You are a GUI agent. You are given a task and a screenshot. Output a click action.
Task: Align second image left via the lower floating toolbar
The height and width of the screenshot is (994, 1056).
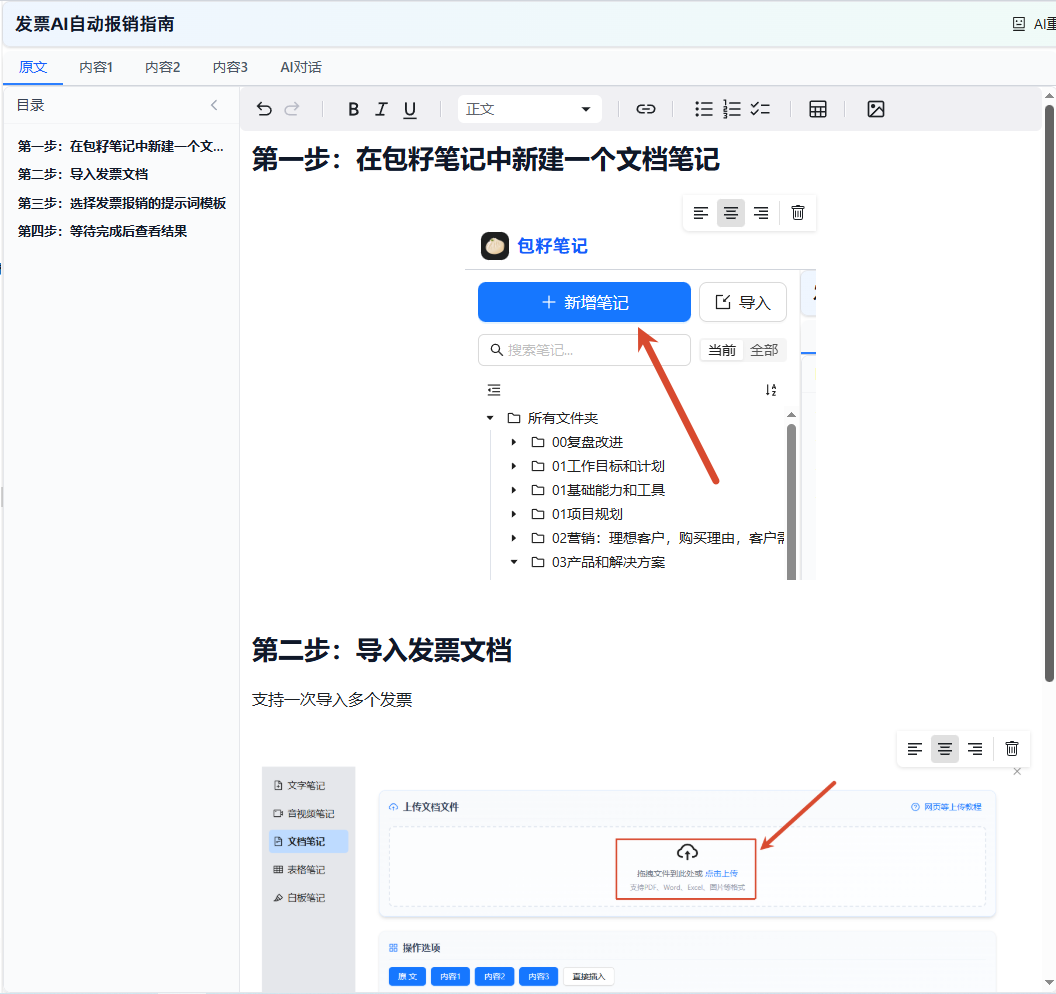coord(915,749)
